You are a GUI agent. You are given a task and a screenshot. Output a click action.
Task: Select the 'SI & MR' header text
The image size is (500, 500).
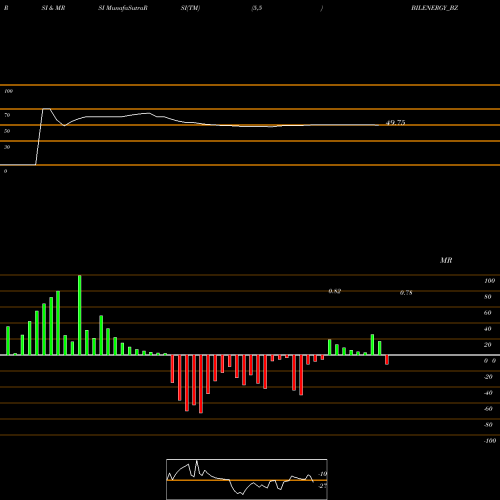coord(53,8)
